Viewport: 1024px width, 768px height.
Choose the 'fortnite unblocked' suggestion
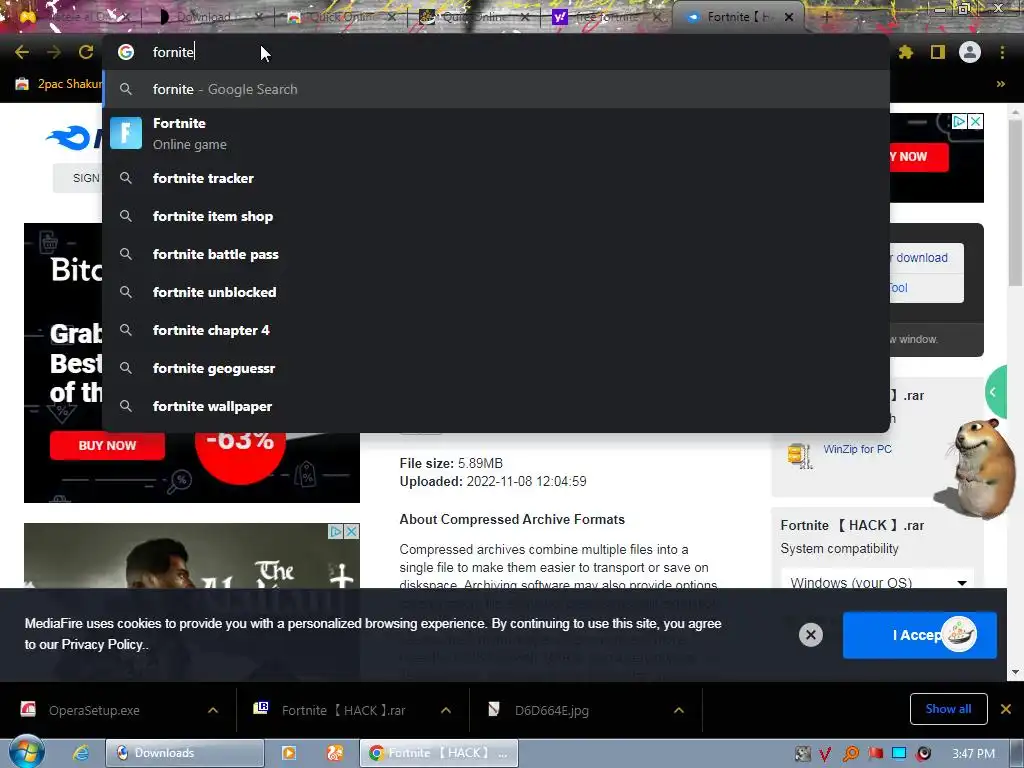click(496, 292)
